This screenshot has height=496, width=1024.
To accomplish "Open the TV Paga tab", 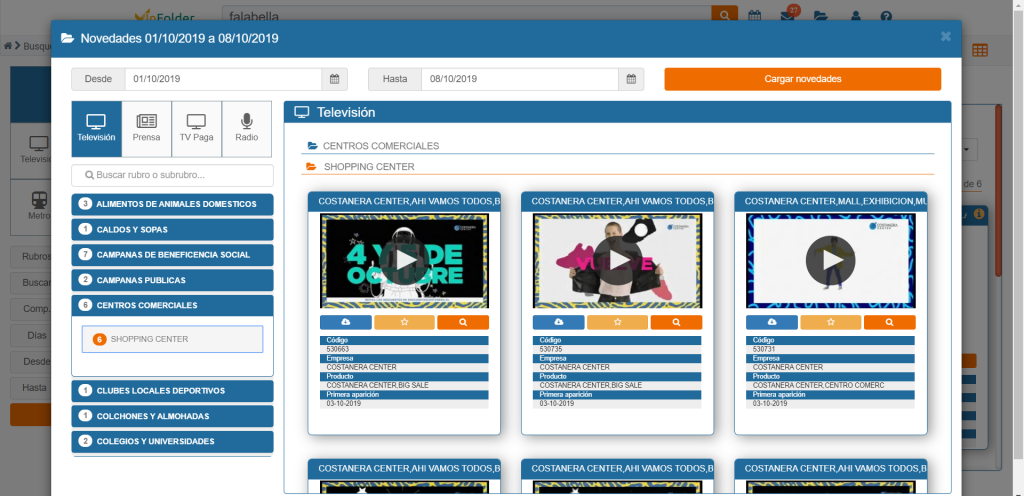I will point(197,129).
